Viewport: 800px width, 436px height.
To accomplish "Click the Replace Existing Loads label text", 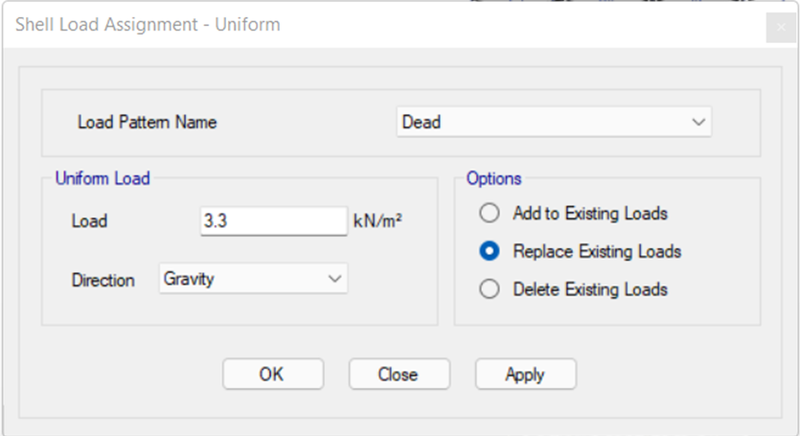I will (x=597, y=251).
